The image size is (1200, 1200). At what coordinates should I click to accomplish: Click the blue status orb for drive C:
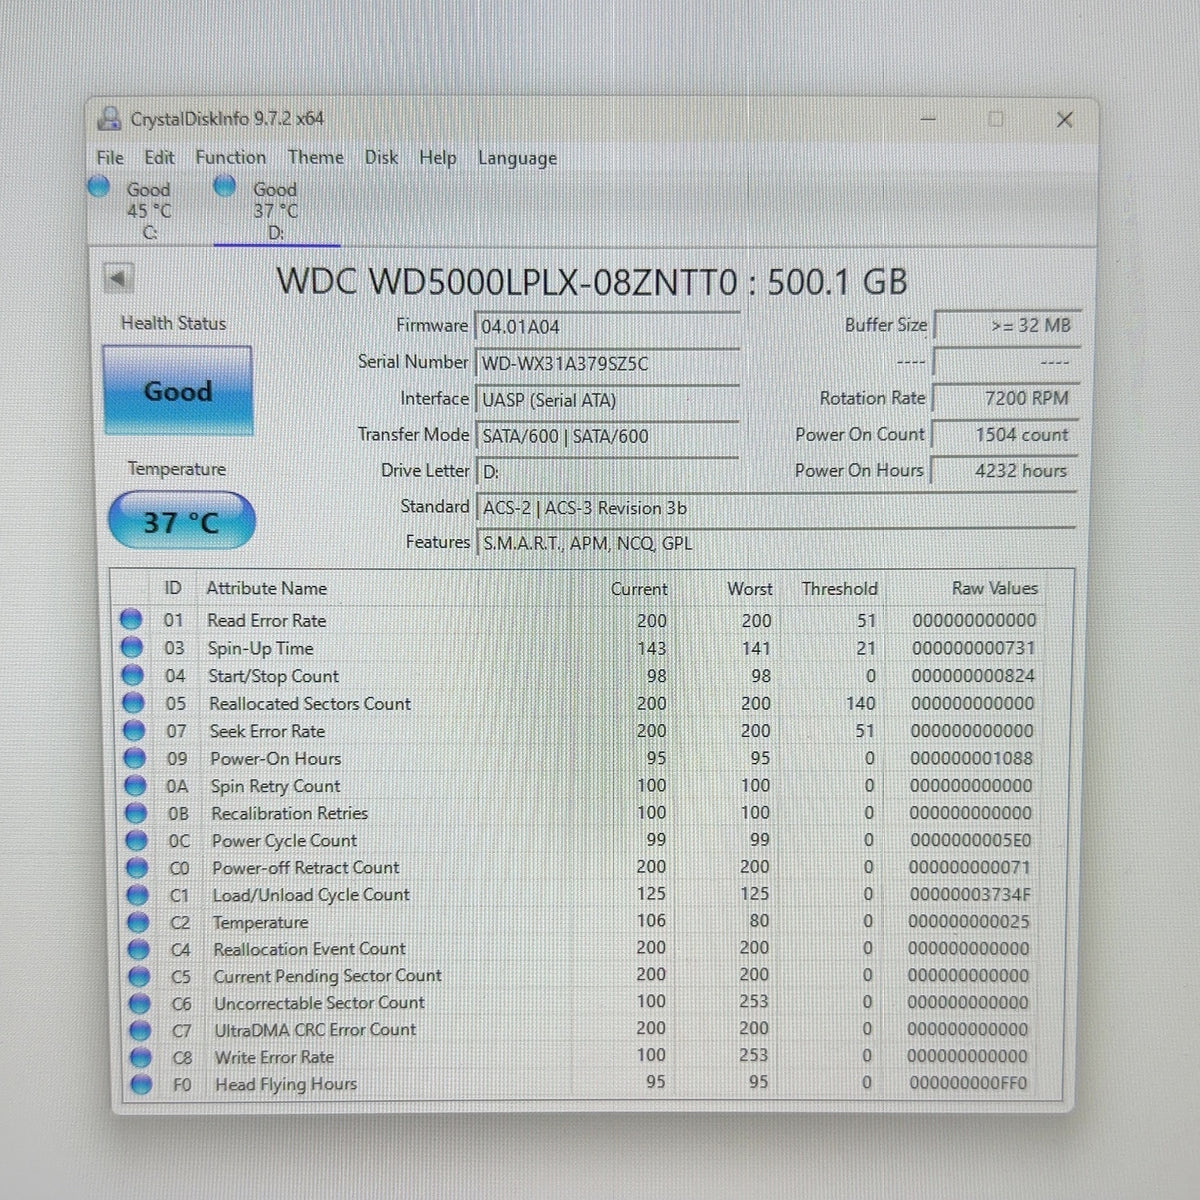tap(98, 186)
